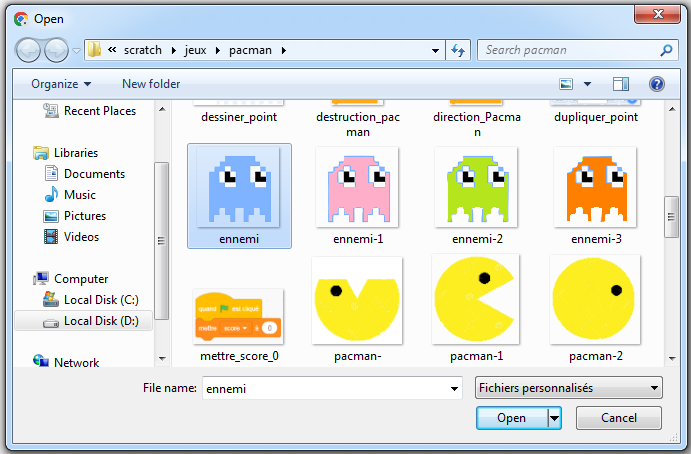Open the Pictures library
Screen dimensions: 691x454
coord(85,216)
